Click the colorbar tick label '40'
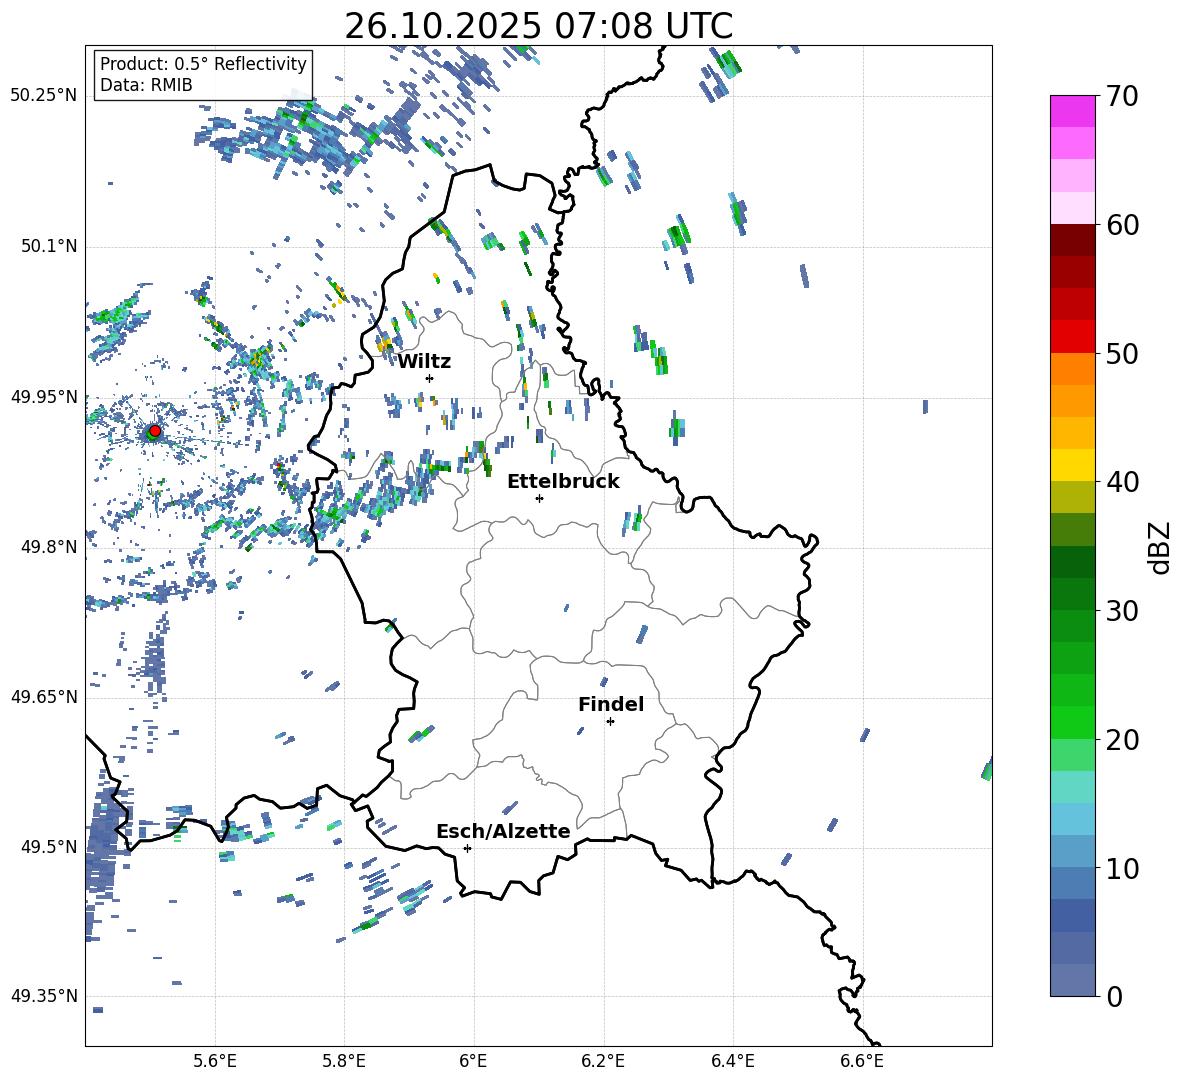This screenshot has height=1081, width=1184. [1122, 482]
